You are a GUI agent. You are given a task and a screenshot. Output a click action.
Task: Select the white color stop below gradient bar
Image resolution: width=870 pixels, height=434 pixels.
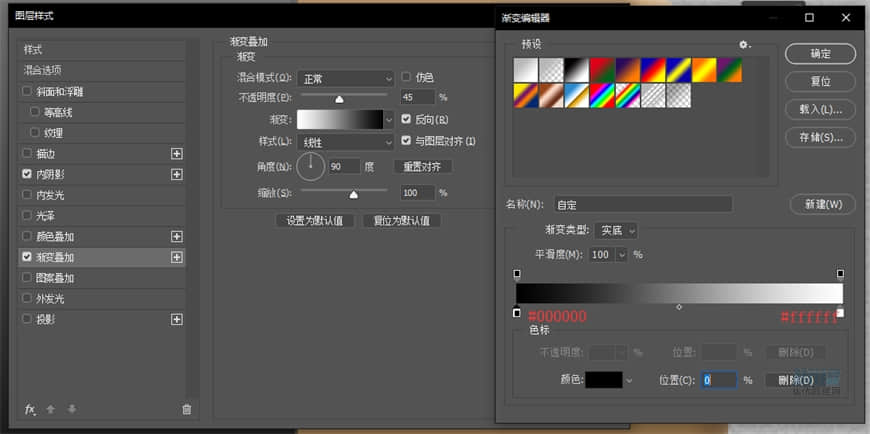point(840,313)
